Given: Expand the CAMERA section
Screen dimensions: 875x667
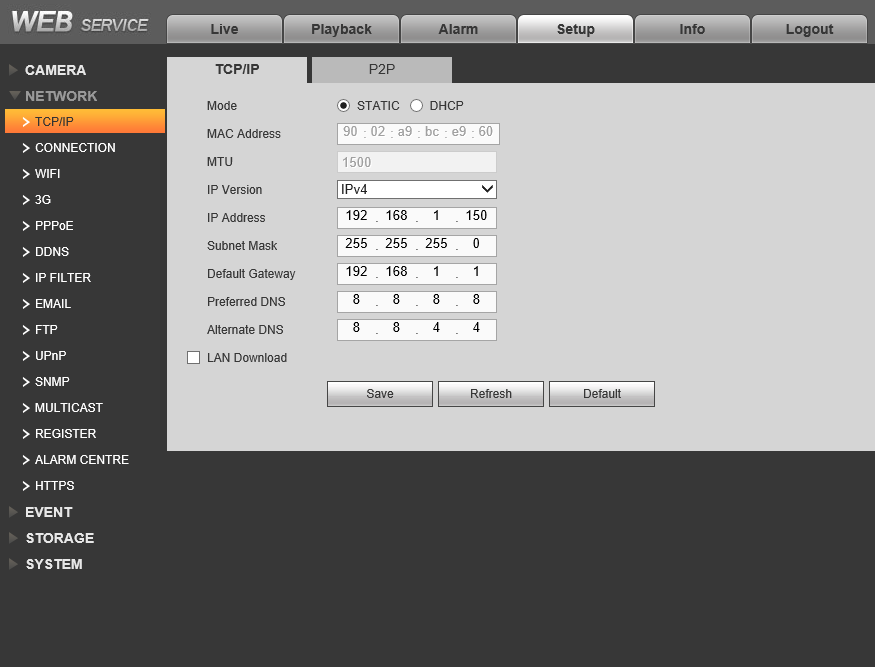Looking at the screenshot, I should point(55,70).
